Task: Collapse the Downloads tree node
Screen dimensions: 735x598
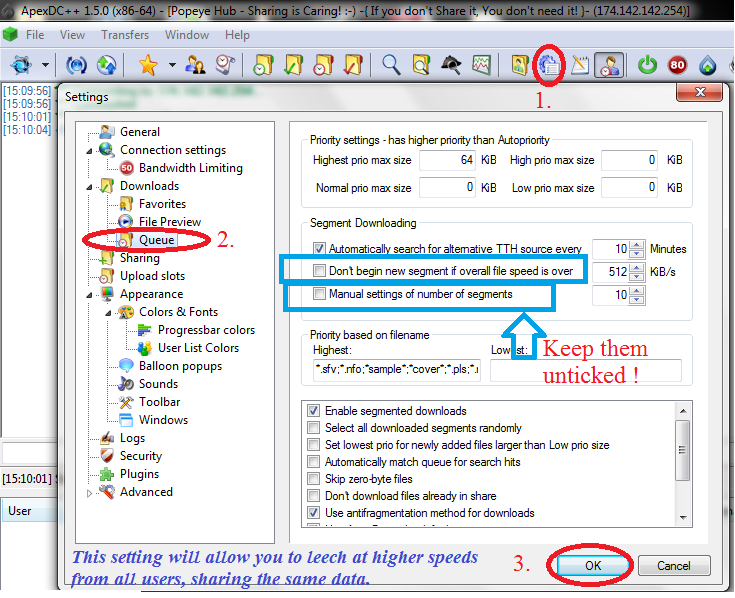Action: (x=89, y=187)
